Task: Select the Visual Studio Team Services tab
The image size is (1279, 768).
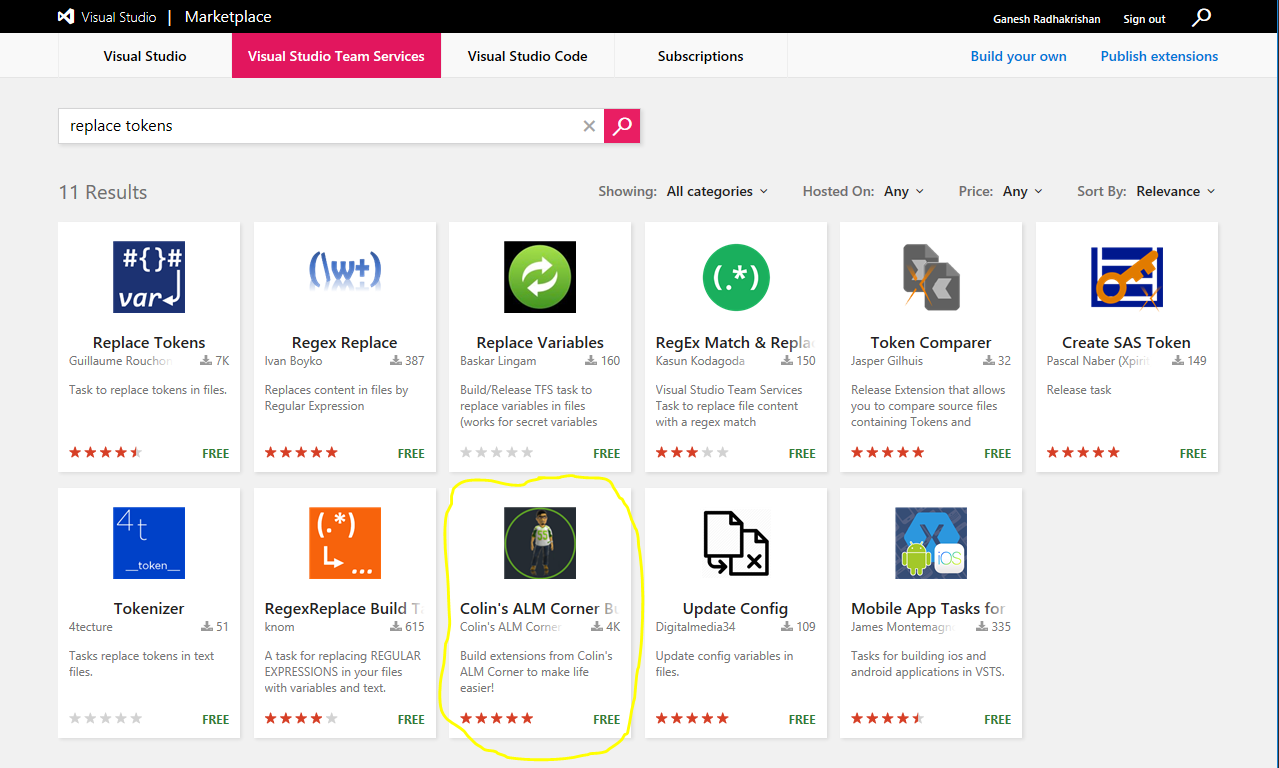Action: [336, 56]
